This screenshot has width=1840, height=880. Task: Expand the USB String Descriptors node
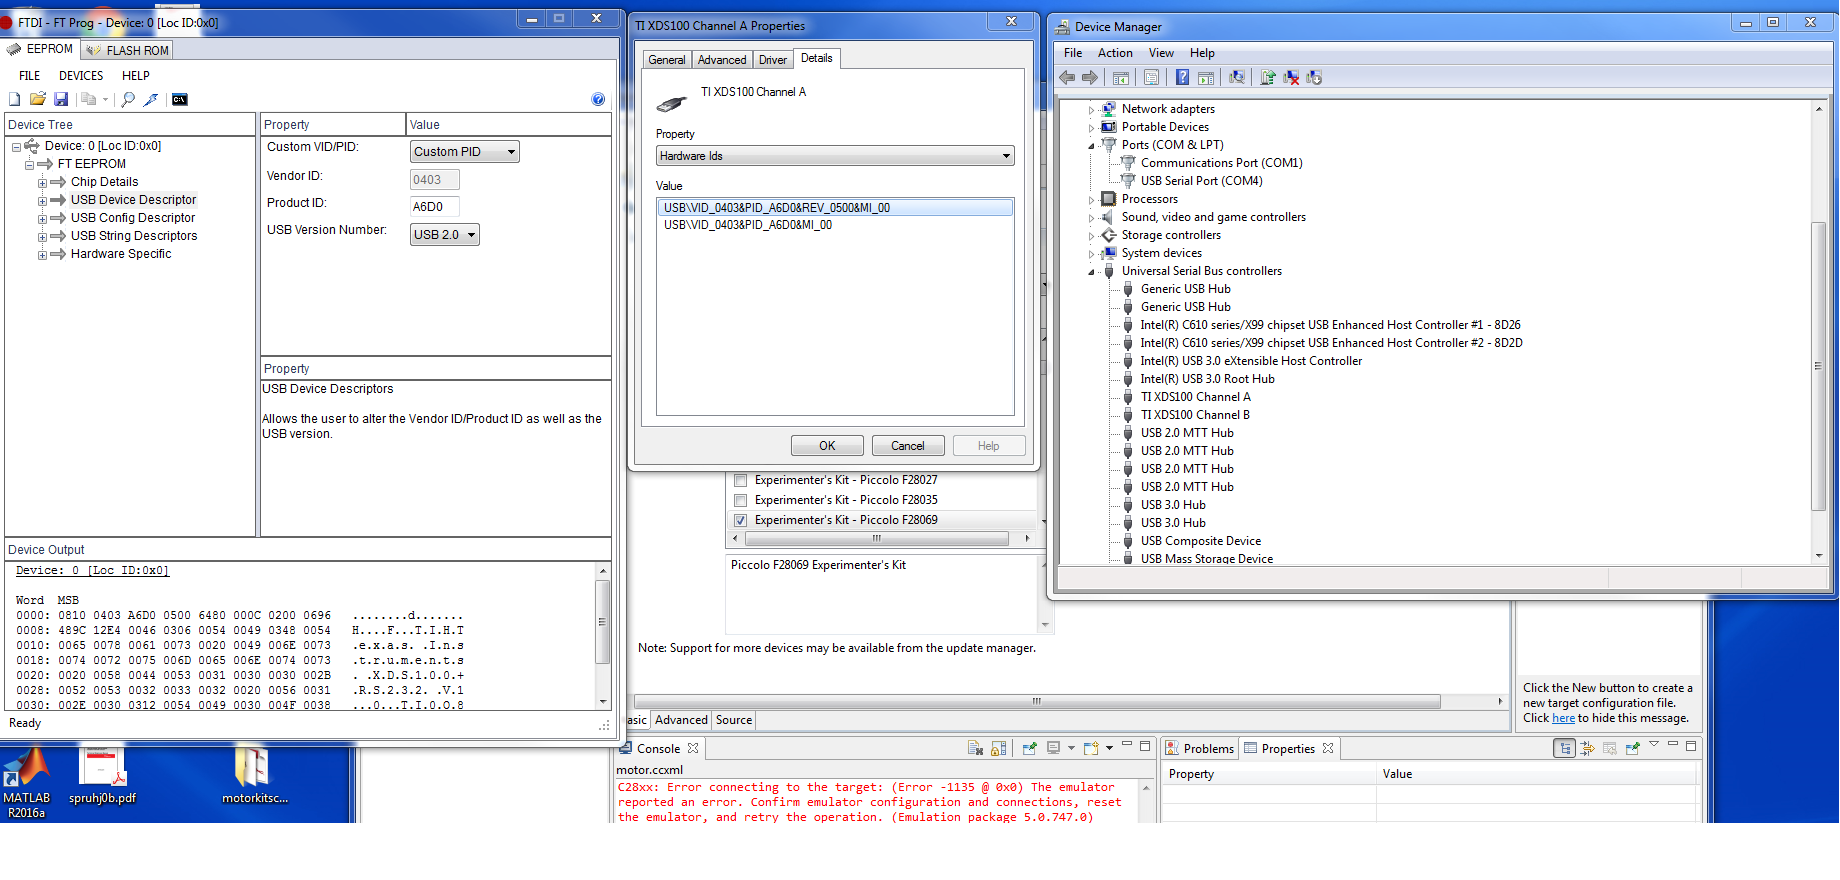pyautogui.click(x=42, y=237)
